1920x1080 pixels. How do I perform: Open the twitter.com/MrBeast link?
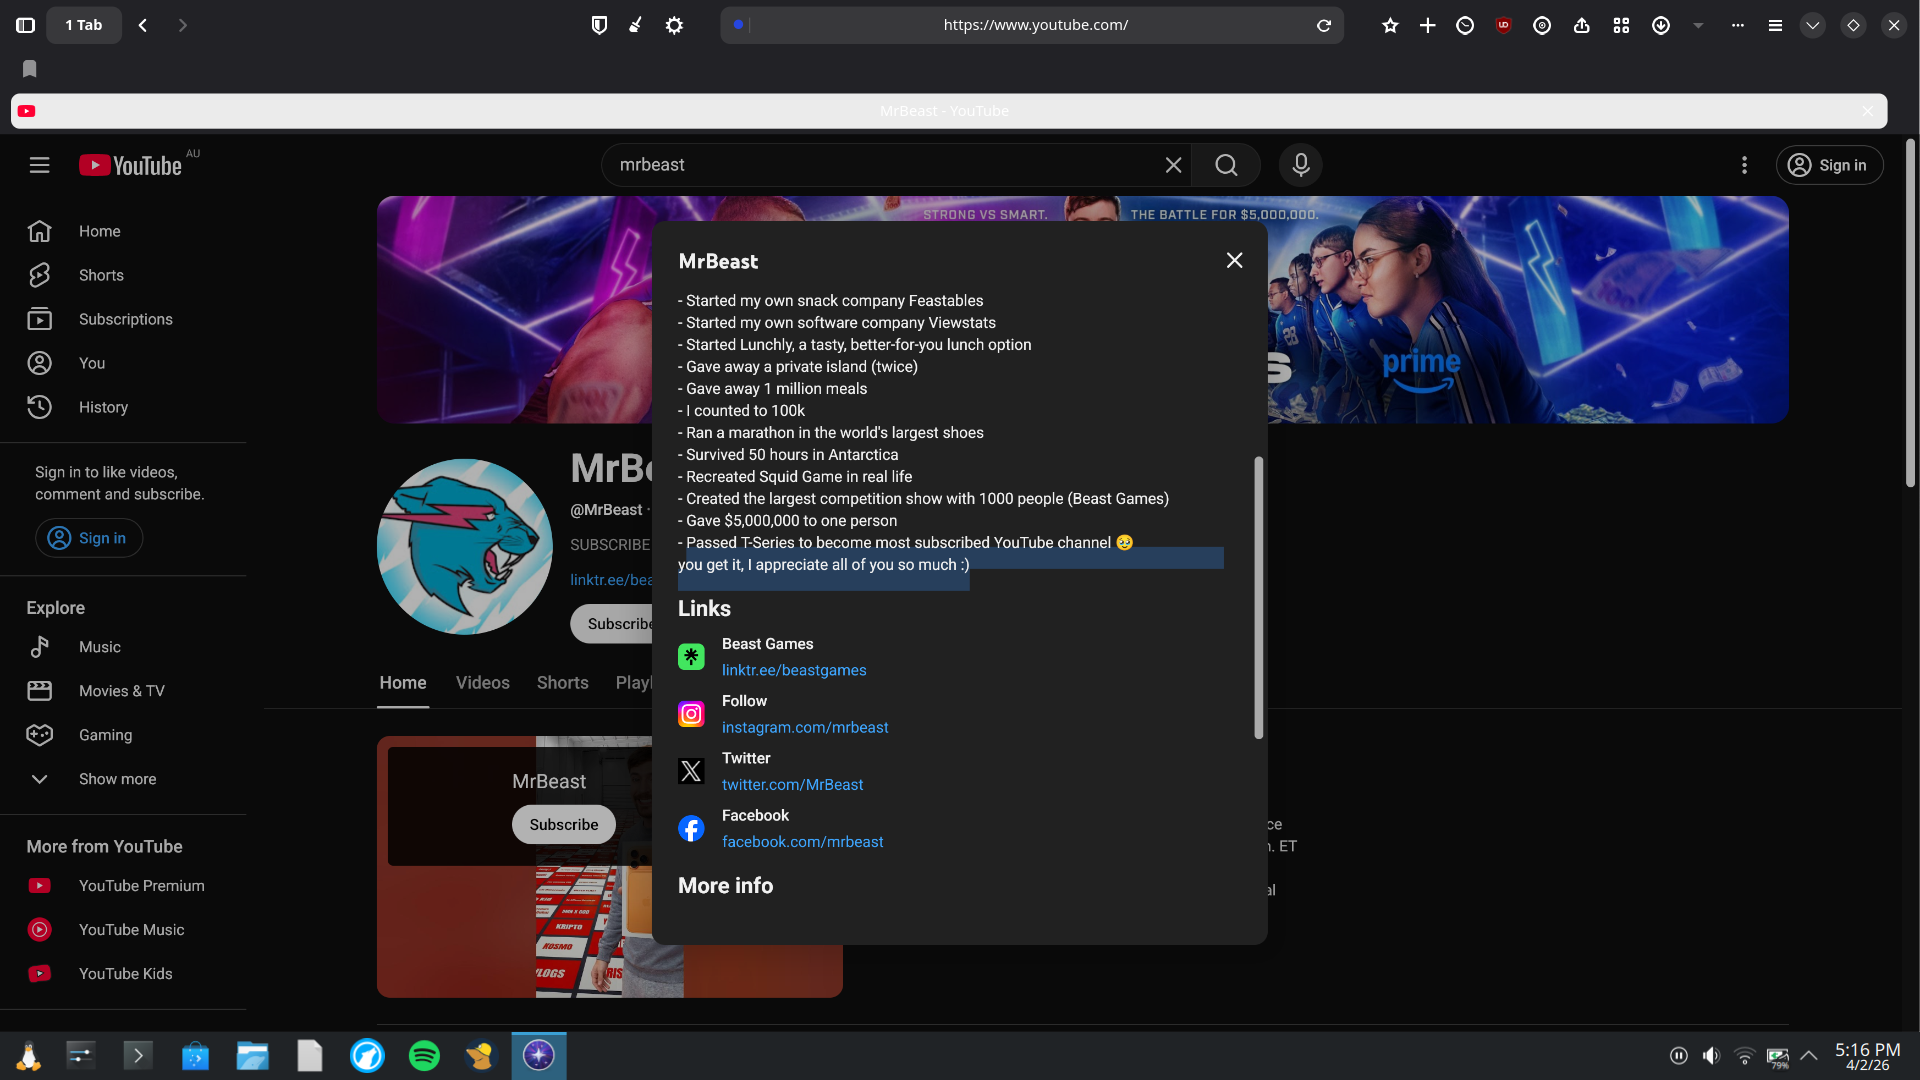tap(792, 785)
